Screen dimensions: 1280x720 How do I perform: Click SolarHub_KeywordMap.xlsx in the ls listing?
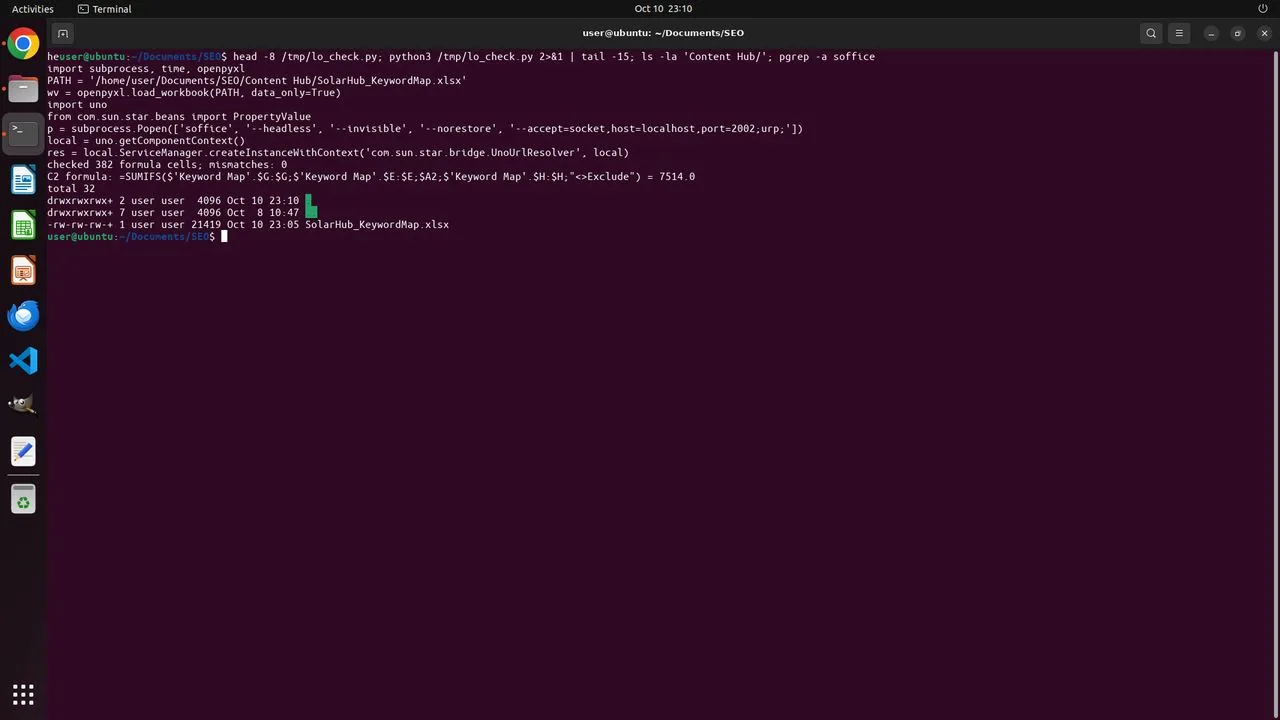point(377,225)
